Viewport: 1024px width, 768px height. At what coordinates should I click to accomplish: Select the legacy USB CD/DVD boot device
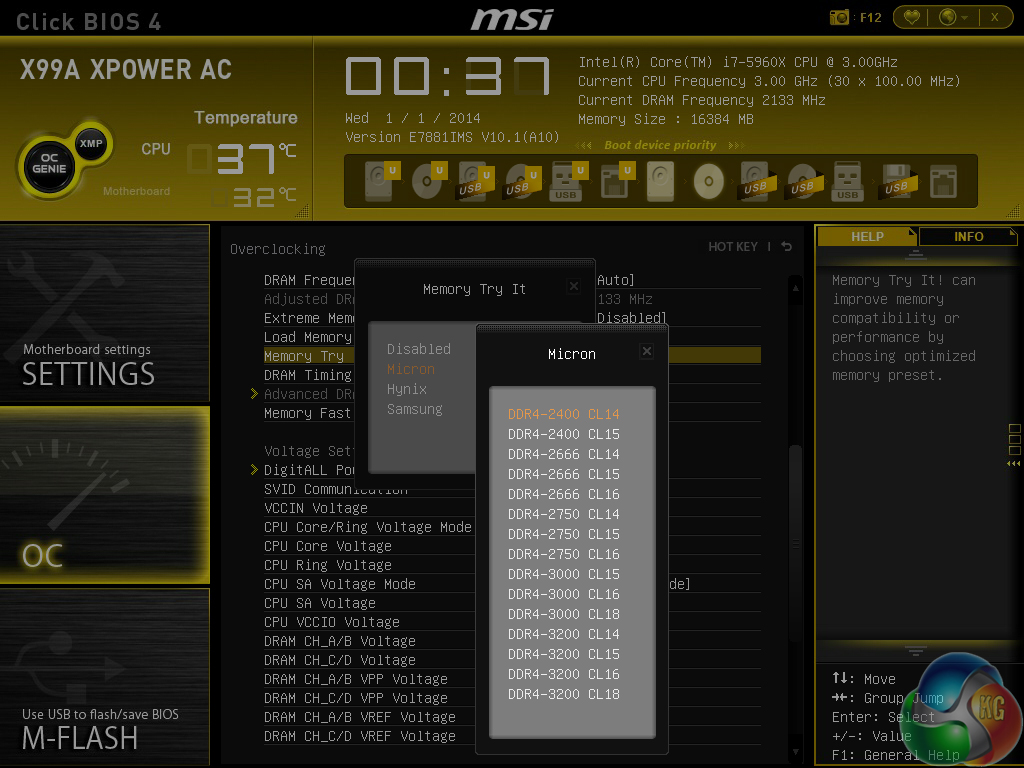pyautogui.click(x=805, y=181)
